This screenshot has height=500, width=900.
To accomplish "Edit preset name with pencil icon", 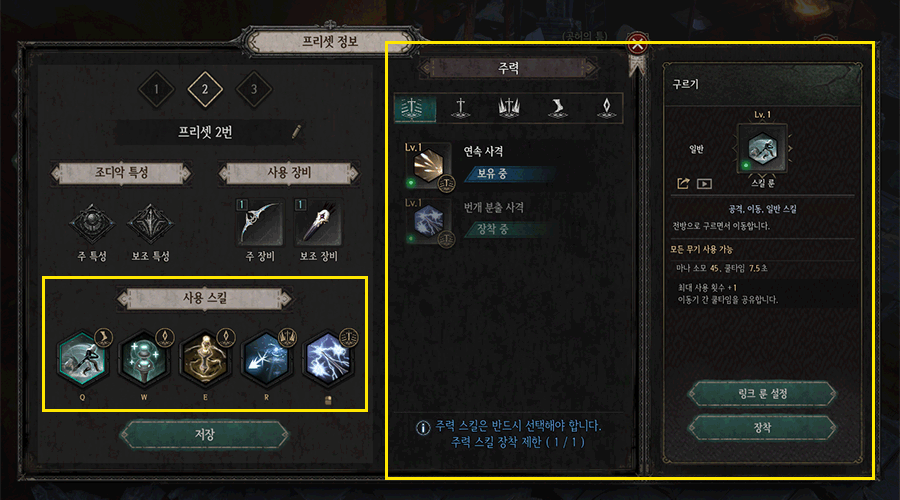I will coord(296,131).
